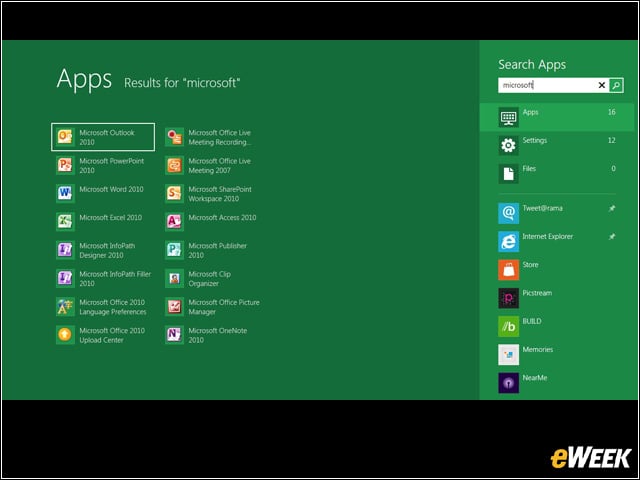Open the Office 2010 Upload Center icon
The width and height of the screenshot is (640, 480).
pyautogui.click(x=65, y=334)
